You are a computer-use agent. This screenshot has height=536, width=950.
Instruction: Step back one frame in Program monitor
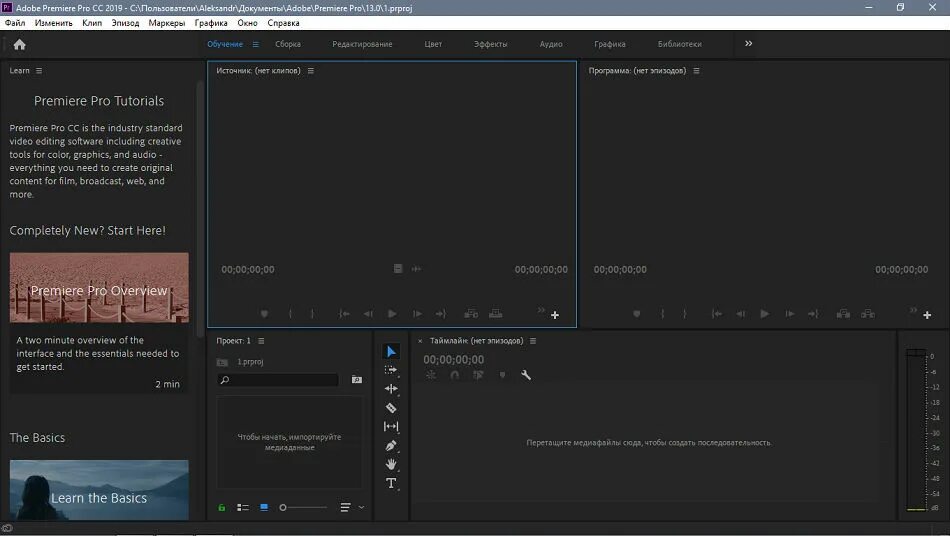(740, 314)
